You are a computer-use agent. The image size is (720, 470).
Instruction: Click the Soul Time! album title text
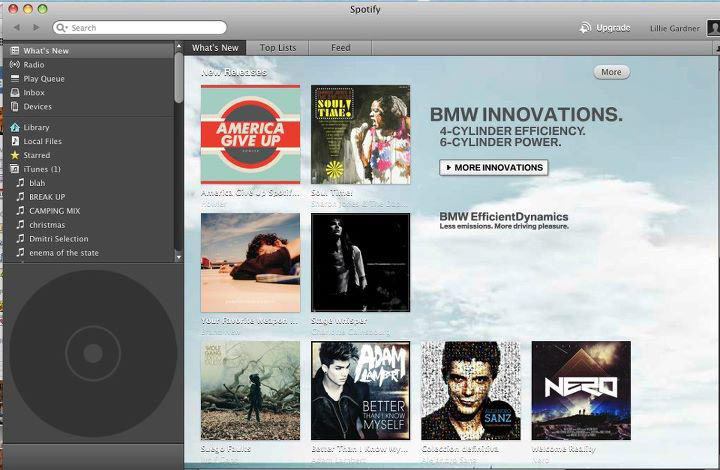[x=332, y=193]
